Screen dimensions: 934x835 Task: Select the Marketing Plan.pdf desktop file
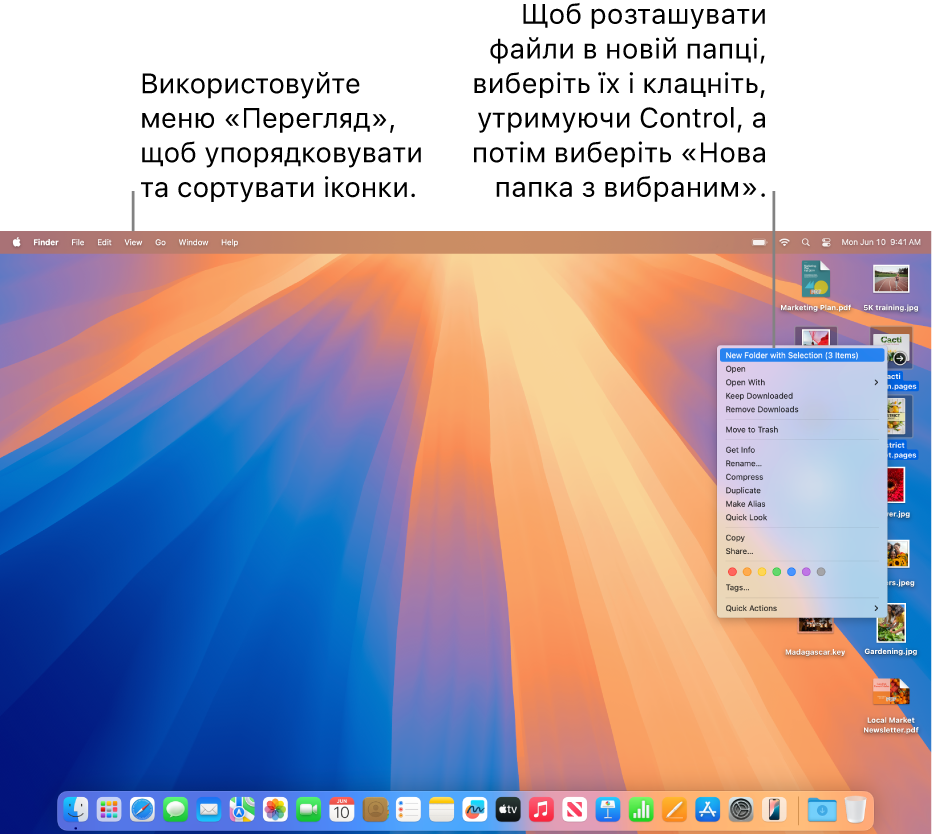coord(815,286)
